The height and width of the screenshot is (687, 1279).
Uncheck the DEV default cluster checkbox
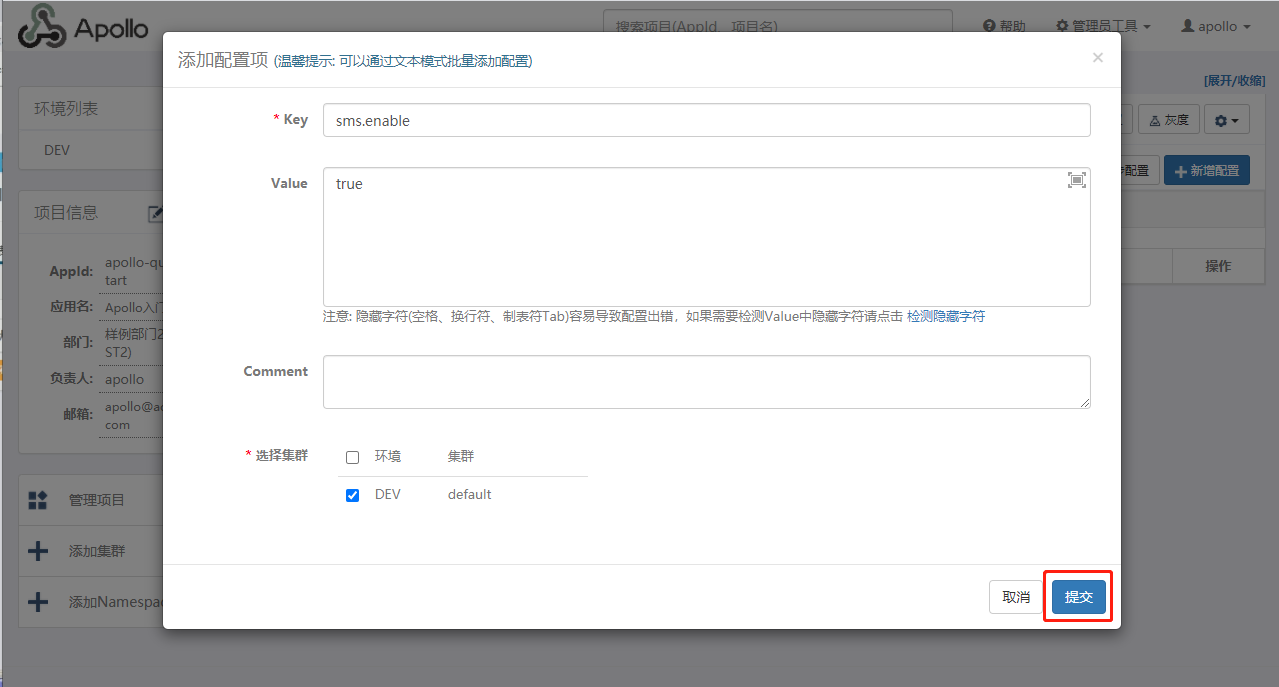352,494
